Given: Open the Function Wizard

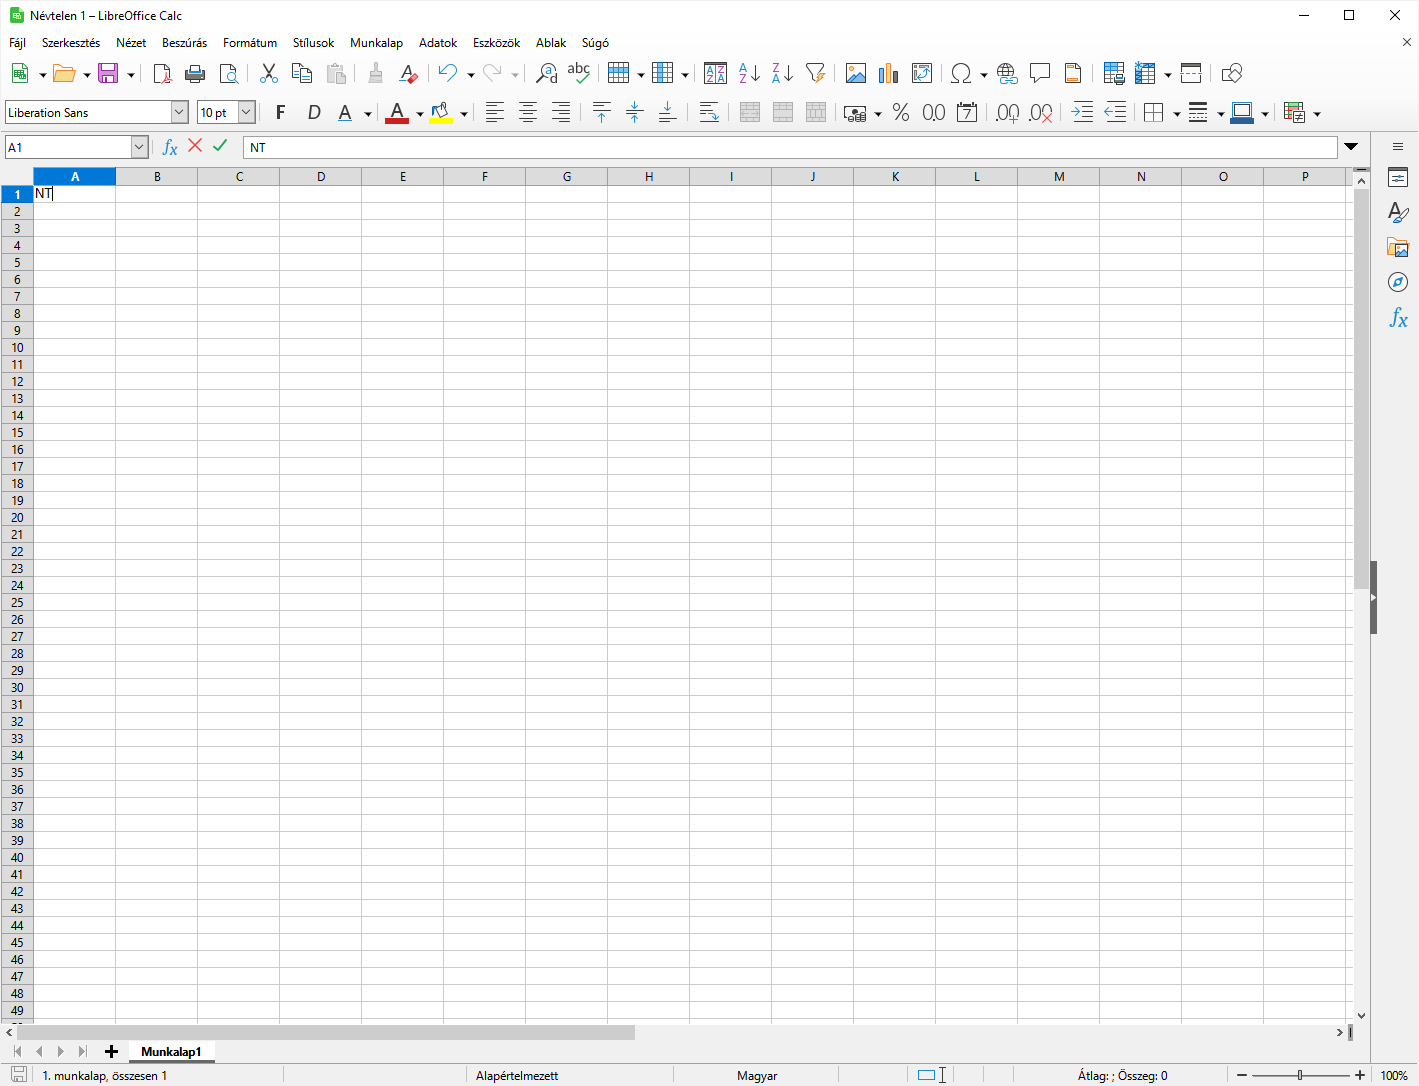Looking at the screenshot, I should (168, 146).
